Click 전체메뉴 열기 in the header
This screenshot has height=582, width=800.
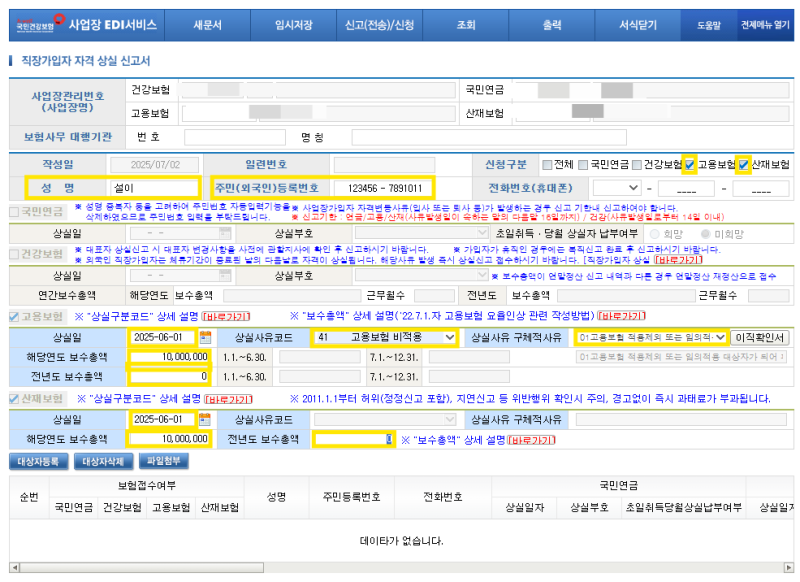click(x=765, y=24)
